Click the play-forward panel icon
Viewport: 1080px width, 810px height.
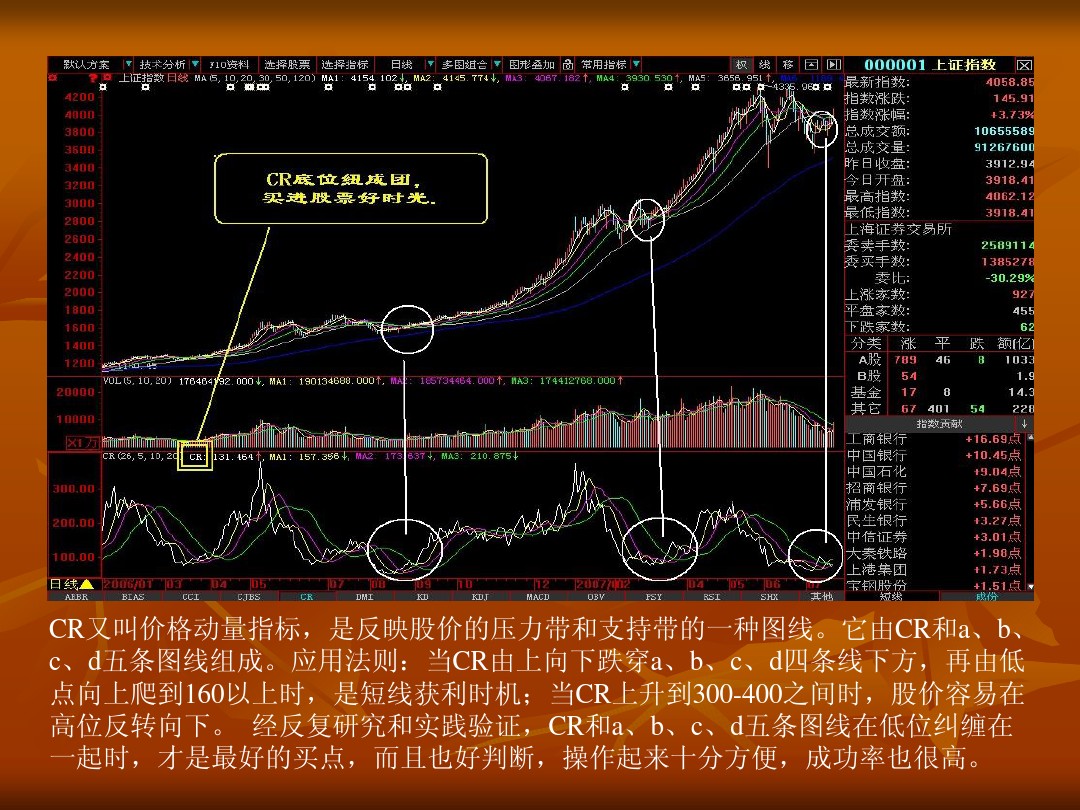(833, 64)
